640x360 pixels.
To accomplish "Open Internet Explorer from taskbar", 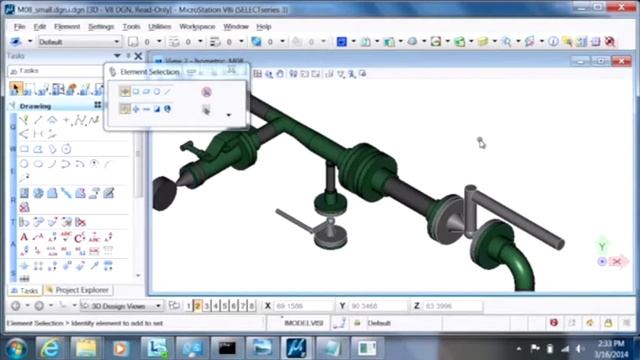I will coord(50,348).
